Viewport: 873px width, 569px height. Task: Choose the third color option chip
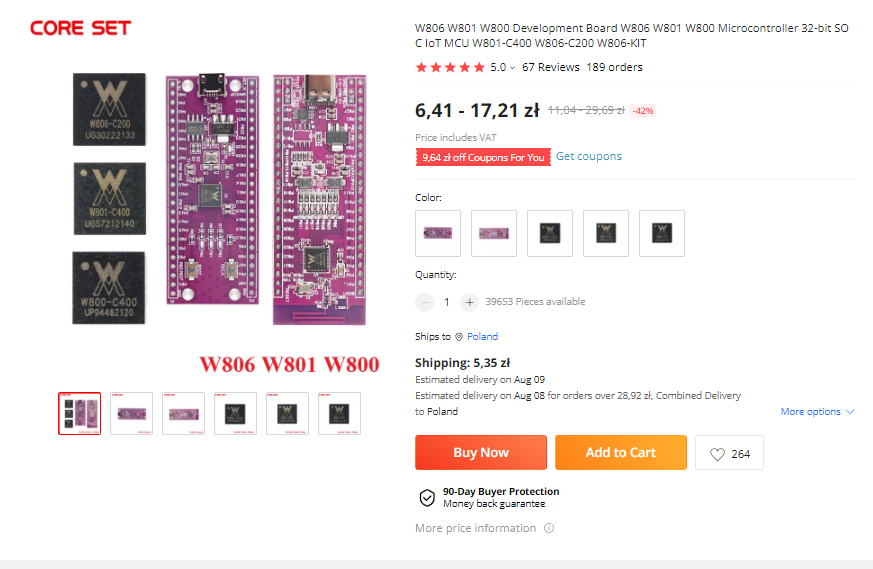point(550,233)
